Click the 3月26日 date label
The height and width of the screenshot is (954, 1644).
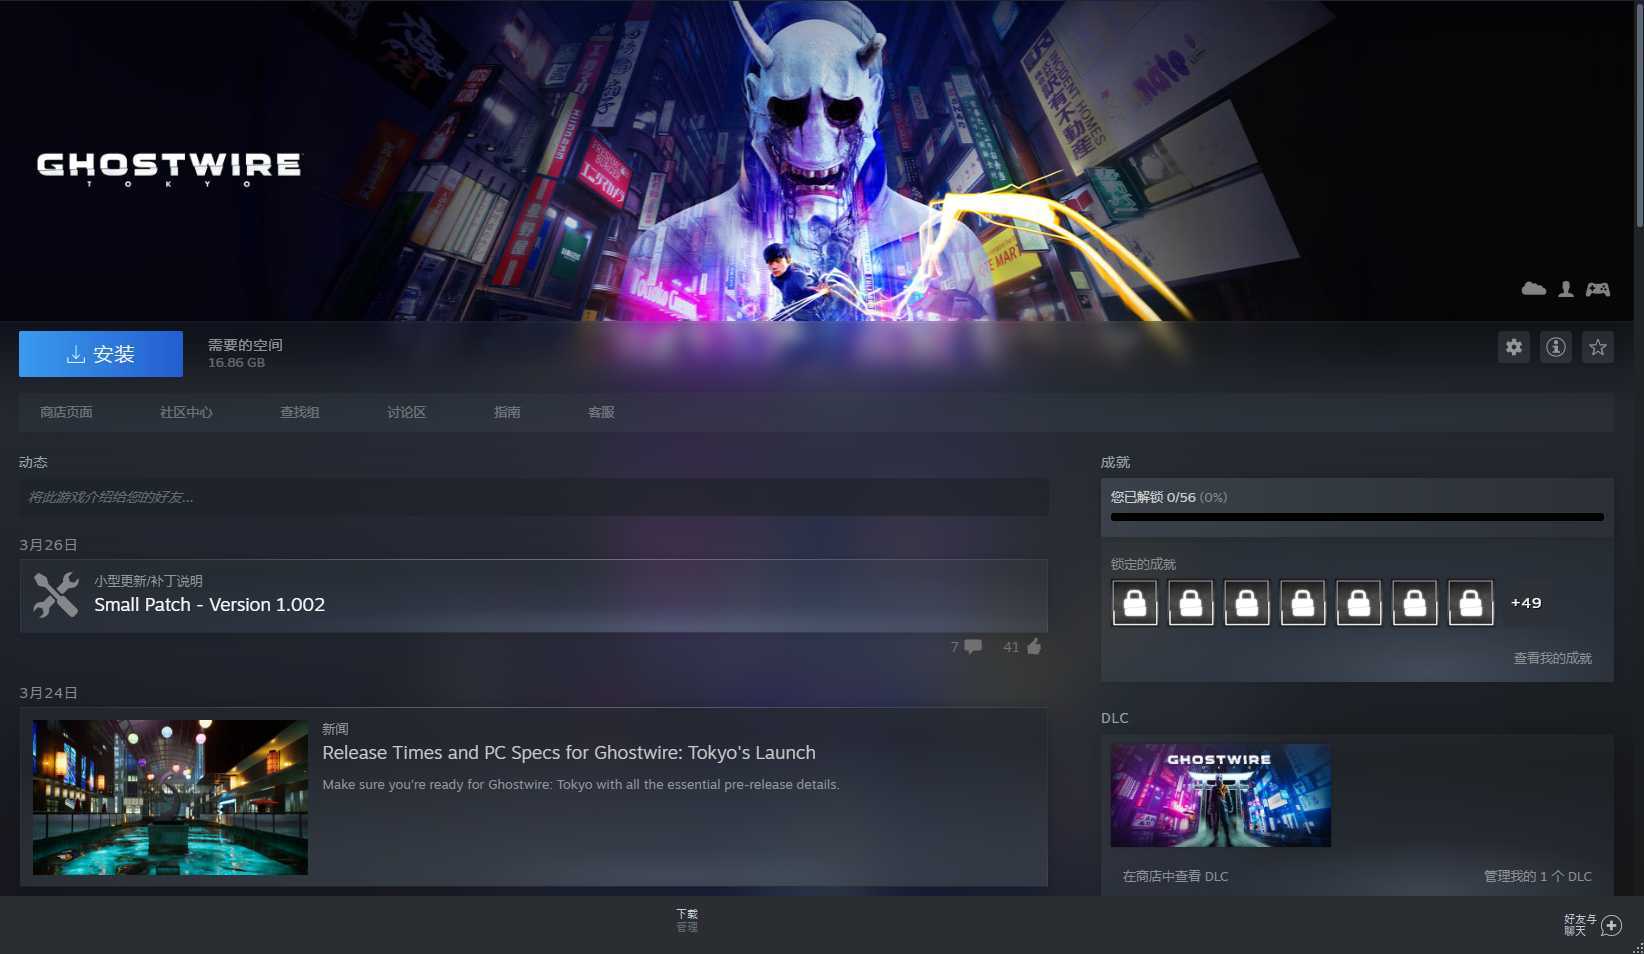48,545
